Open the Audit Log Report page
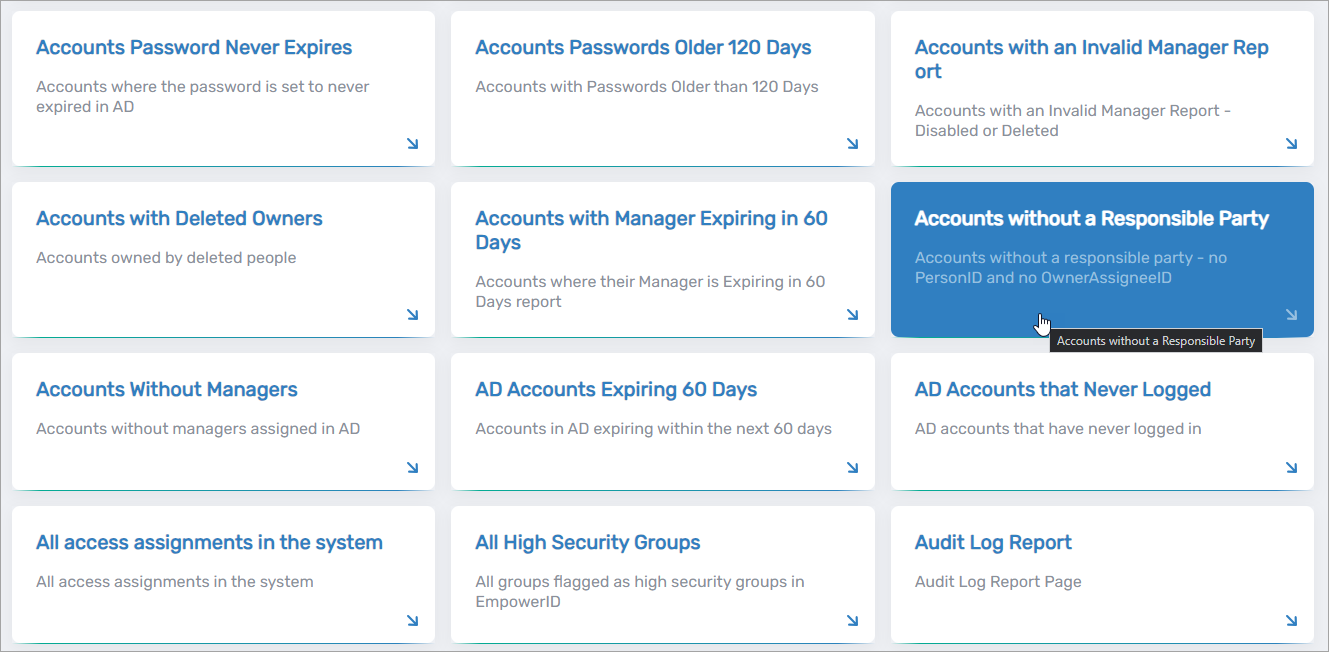Image resolution: width=1329 pixels, height=652 pixels. pos(992,542)
